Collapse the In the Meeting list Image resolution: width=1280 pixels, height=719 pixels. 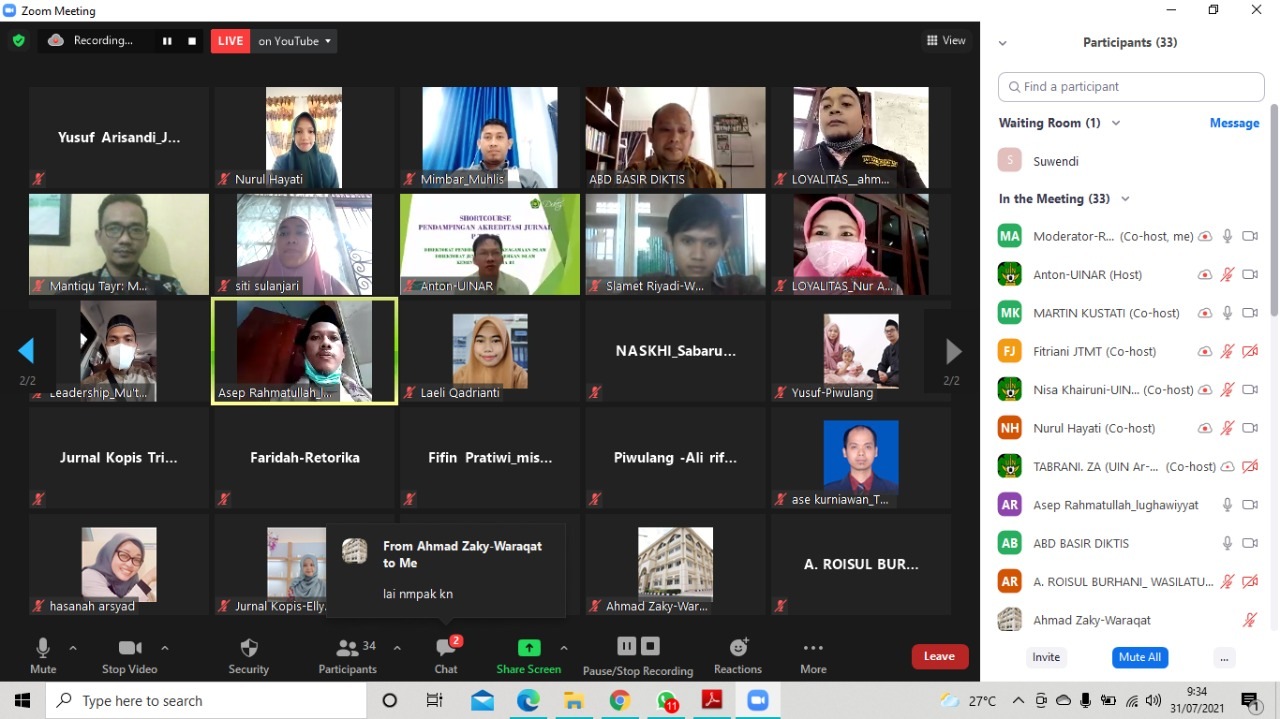tap(1125, 199)
